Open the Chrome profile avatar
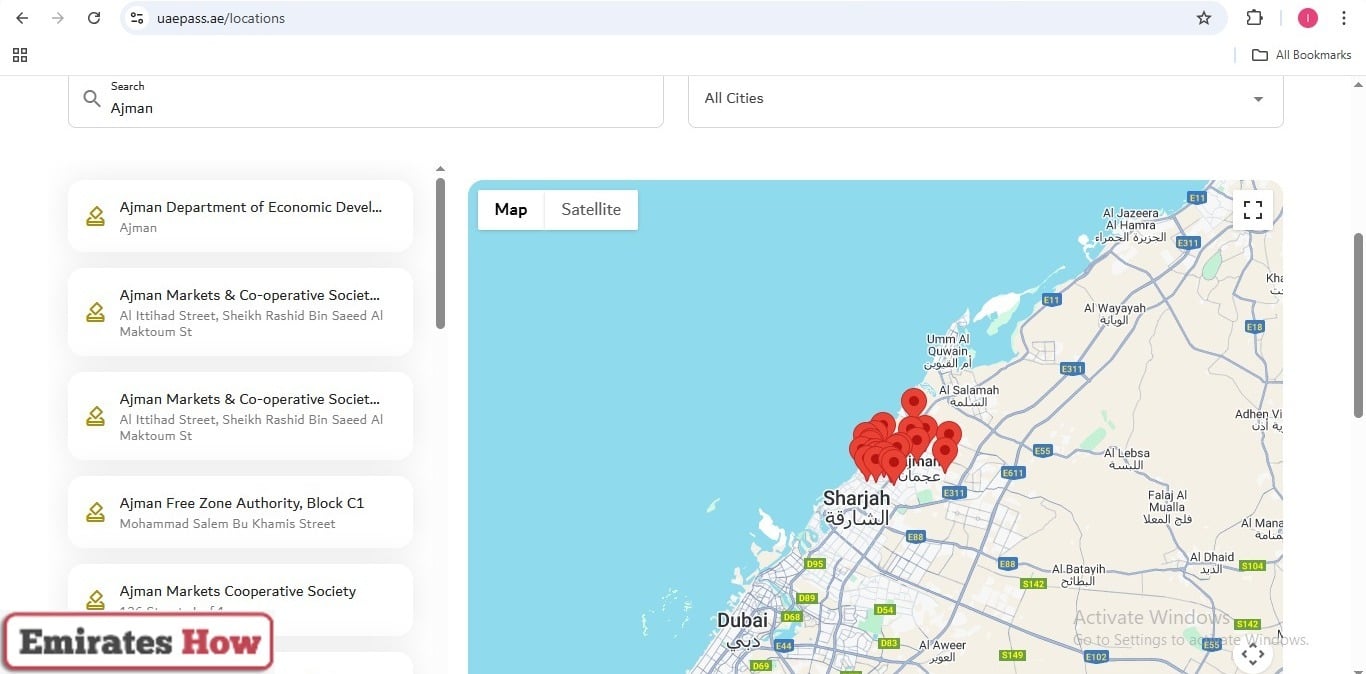The height and width of the screenshot is (674, 1366). coord(1307,18)
